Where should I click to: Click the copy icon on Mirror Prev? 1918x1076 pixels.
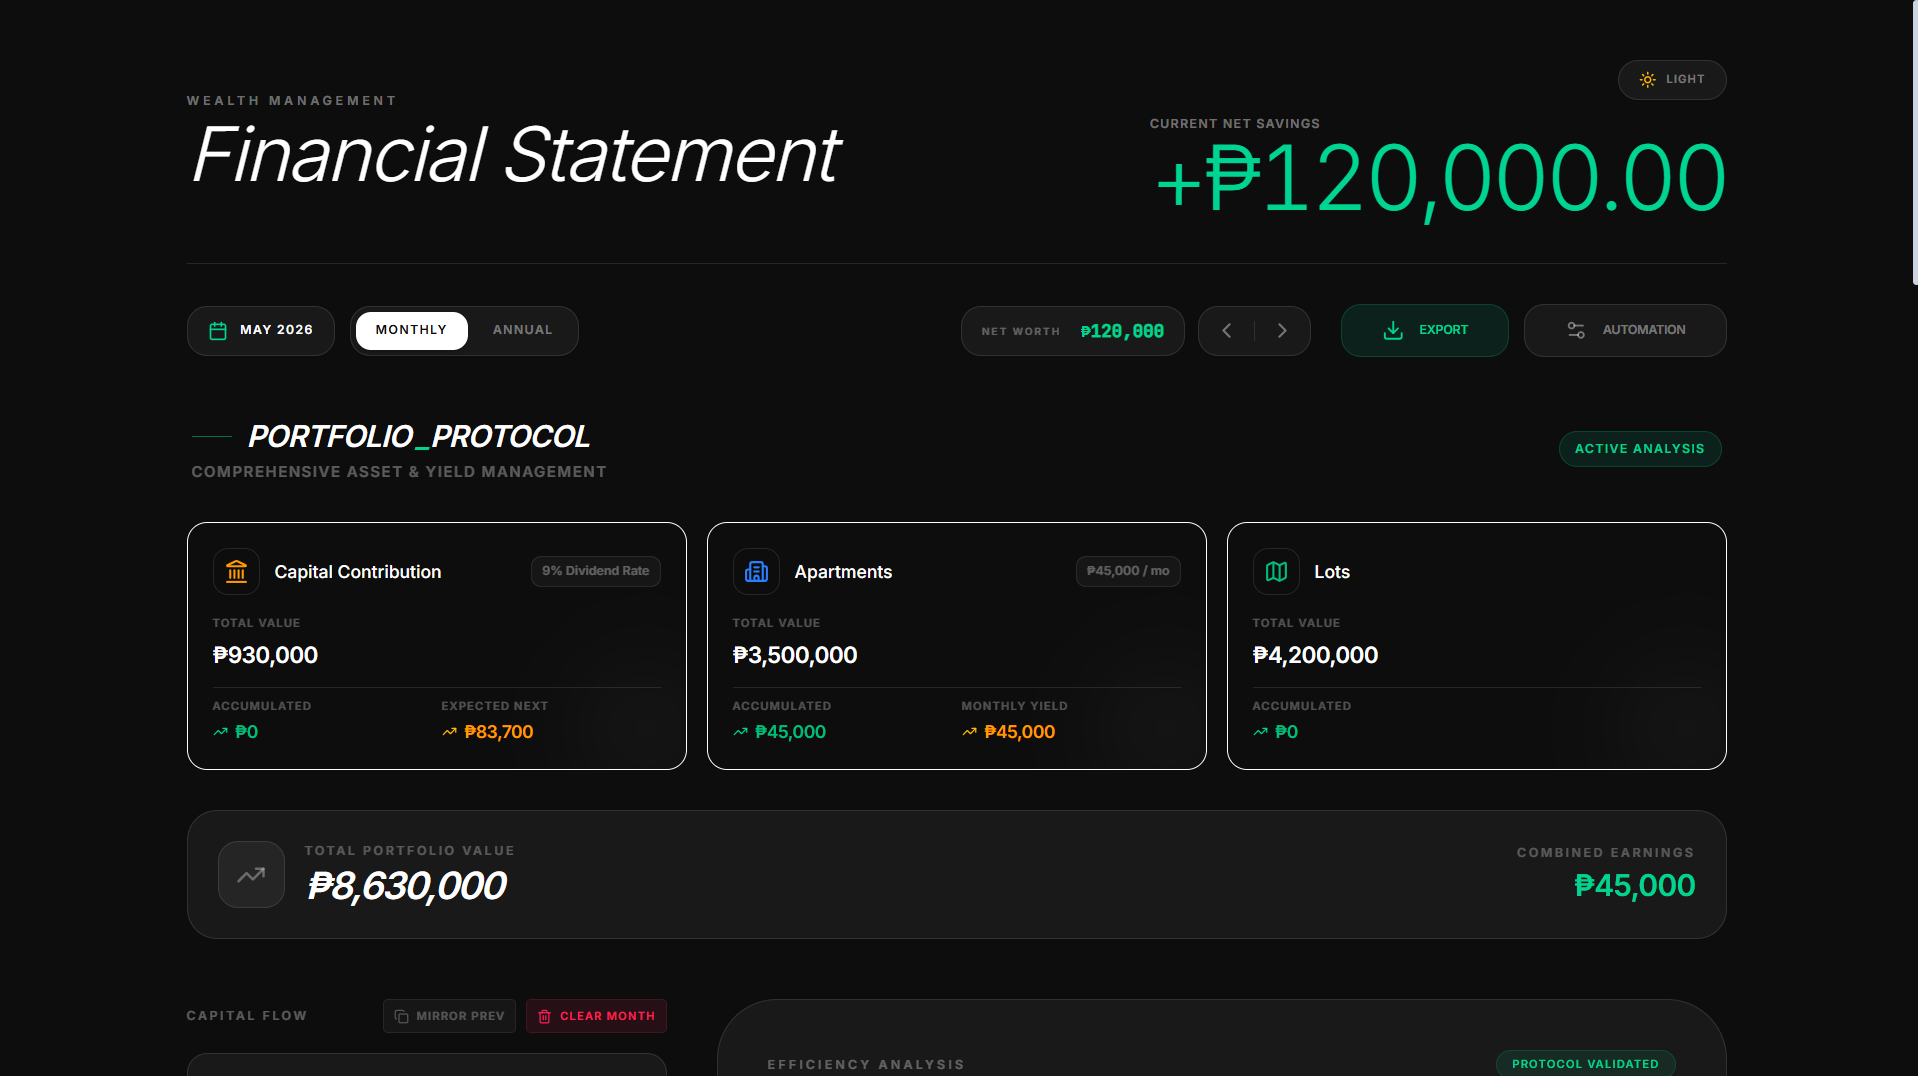(x=401, y=1017)
